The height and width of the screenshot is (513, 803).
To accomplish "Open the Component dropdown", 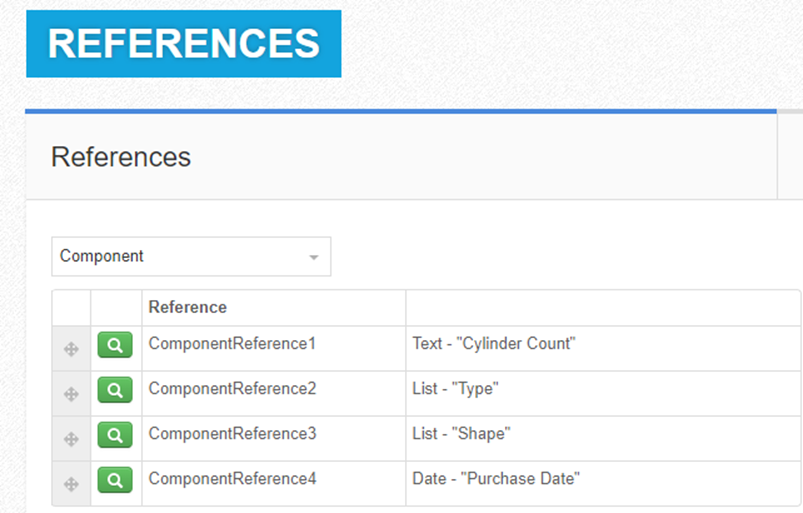I will pyautogui.click(x=191, y=256).
